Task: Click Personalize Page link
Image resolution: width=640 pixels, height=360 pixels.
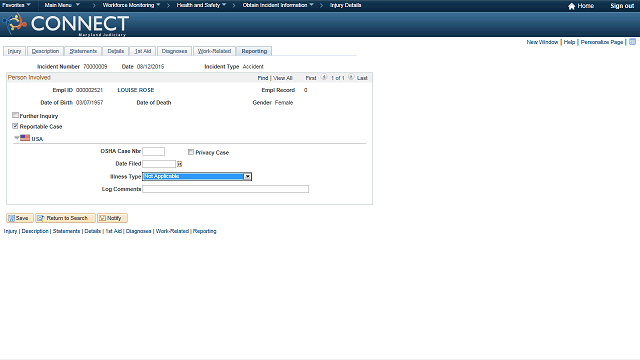Action: pos(602,42)
